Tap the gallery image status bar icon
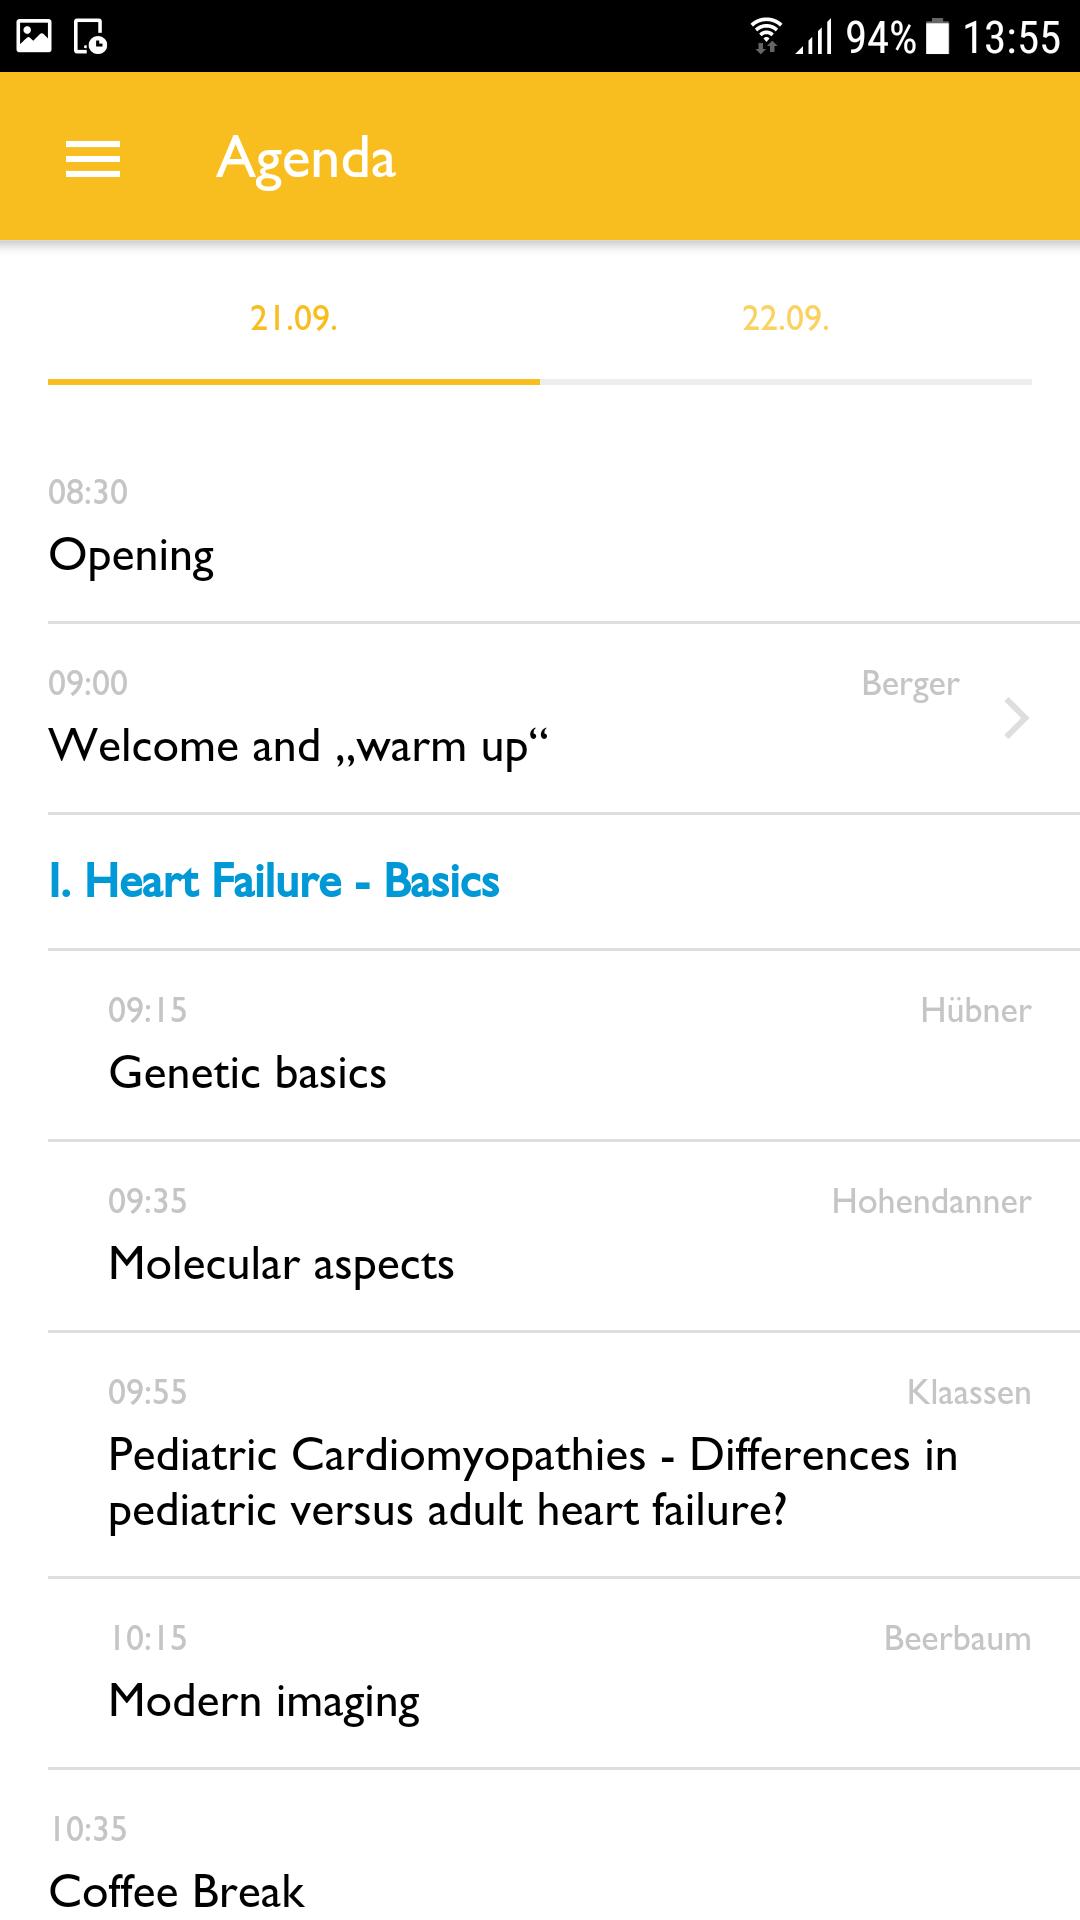1080x1920 pixels. point(34,36)
